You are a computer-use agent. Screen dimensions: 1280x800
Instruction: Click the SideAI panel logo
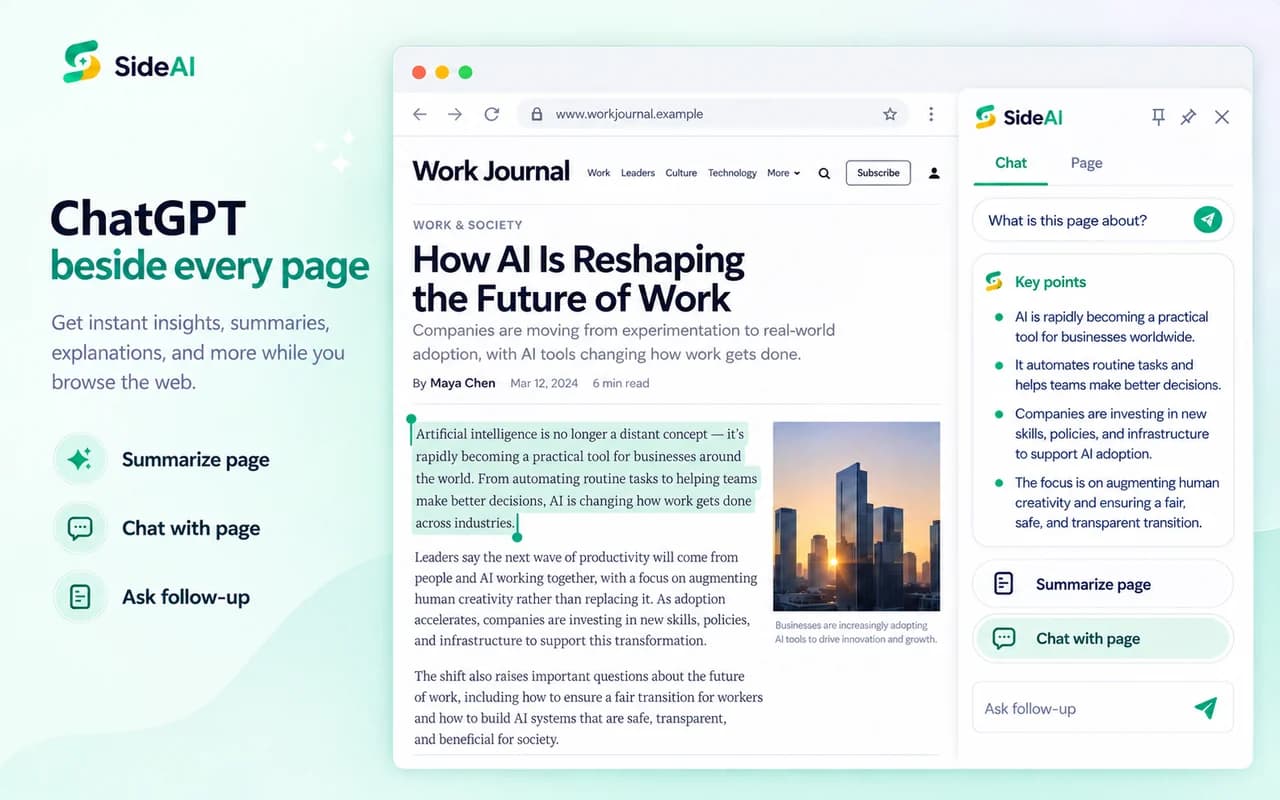[1019, 117]
